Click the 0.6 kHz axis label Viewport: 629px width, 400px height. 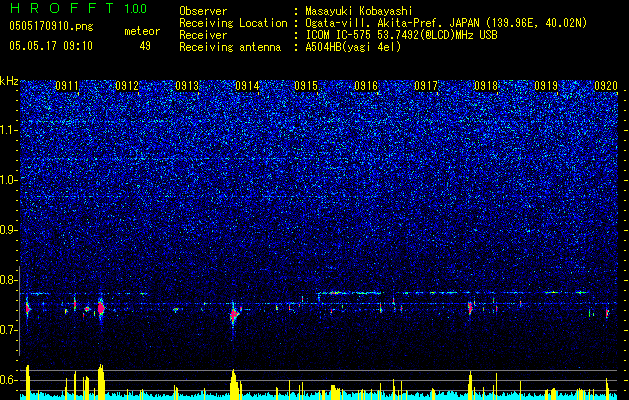(x=9, y=380)
